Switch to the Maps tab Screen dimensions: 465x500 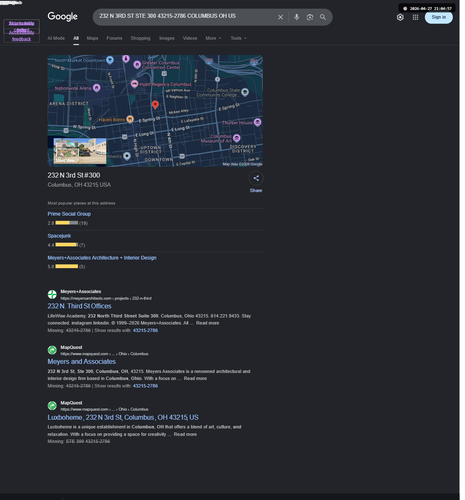93,38
